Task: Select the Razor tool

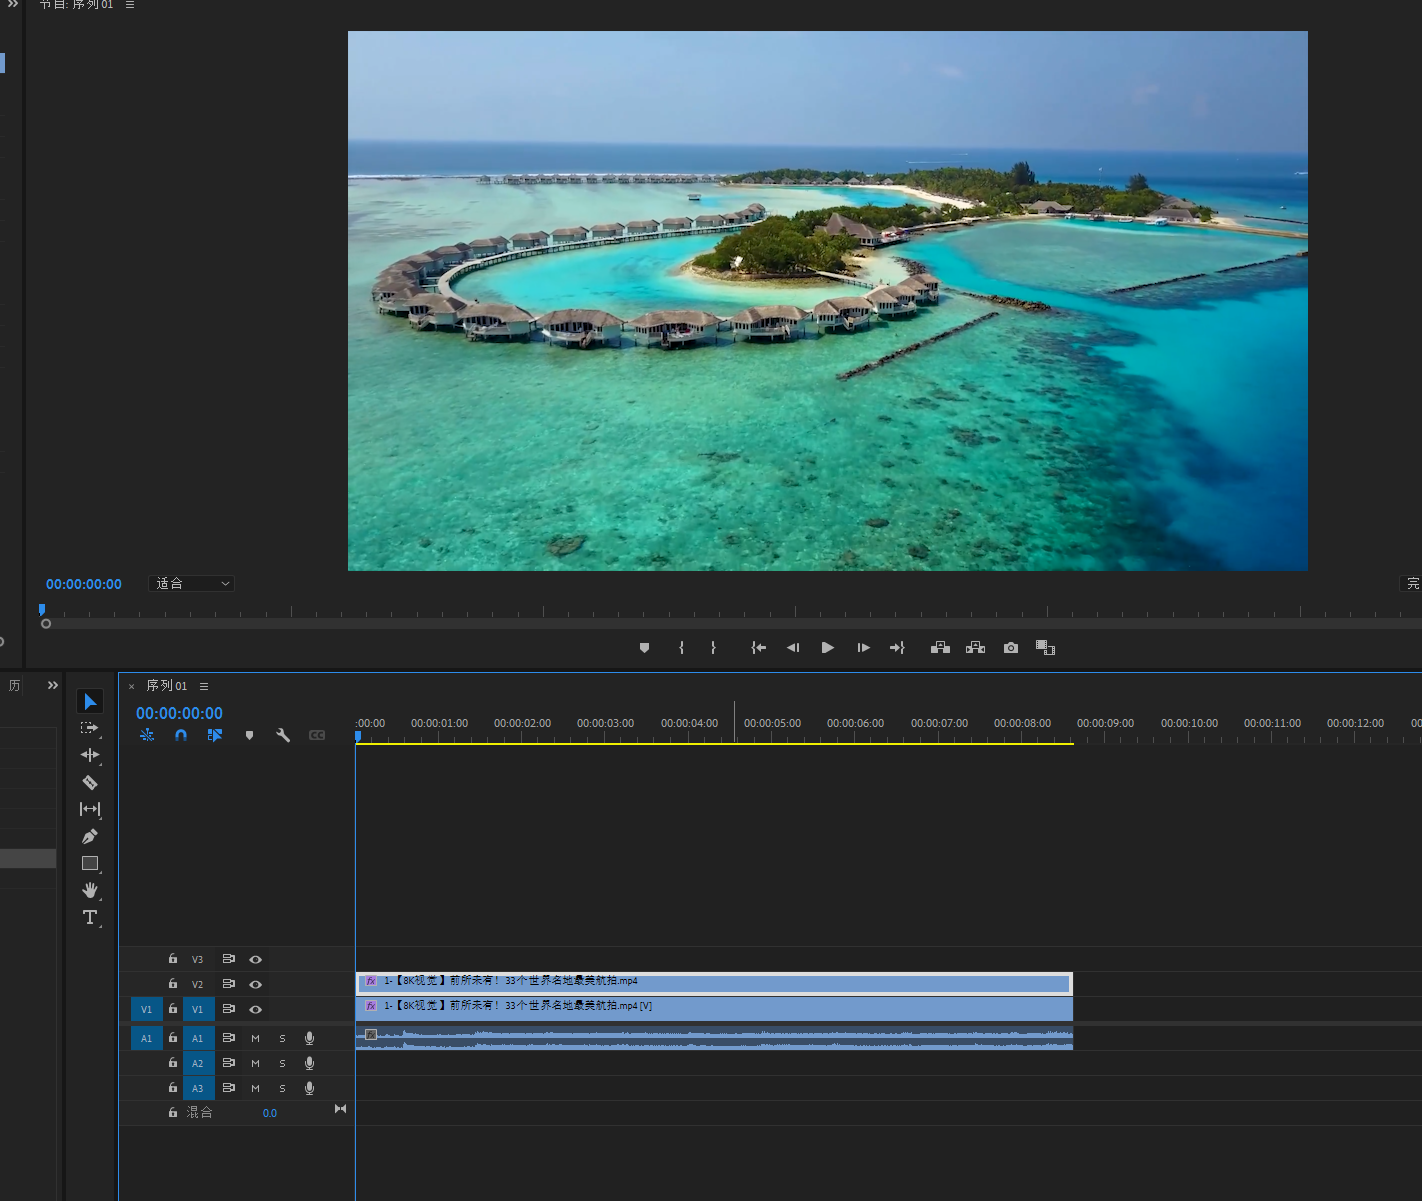Action: 90,782
